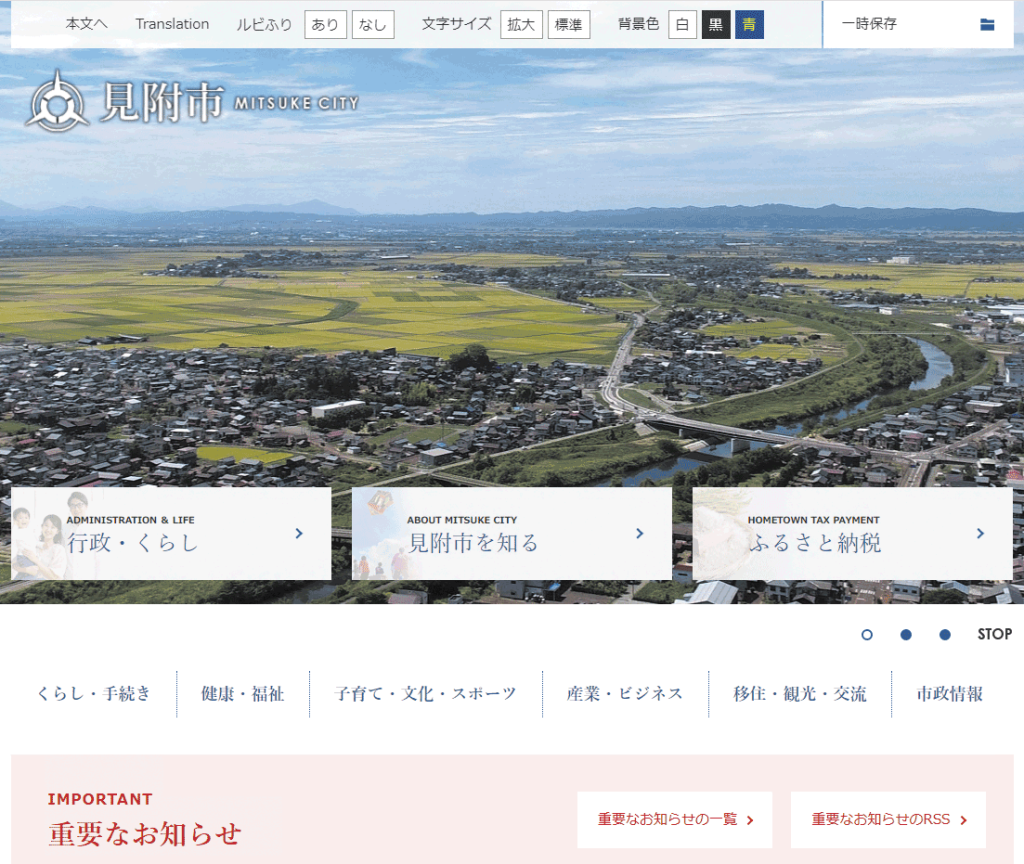Image resolution: width=1024 pixels, height=864 pixels.
Task: Open the Translation language selector
Action: (x=171, y=23)
